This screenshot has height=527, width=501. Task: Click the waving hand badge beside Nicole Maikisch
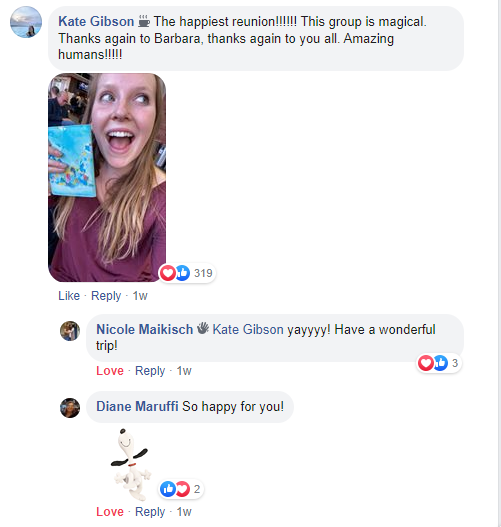(203, 328)
